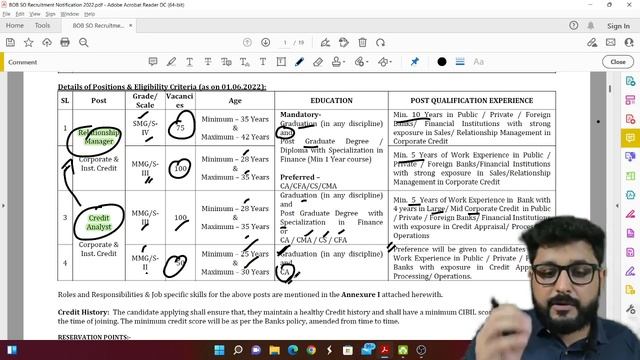Open File Explorer from taskbar
640x360 pixels.
[x=275, y=350]
